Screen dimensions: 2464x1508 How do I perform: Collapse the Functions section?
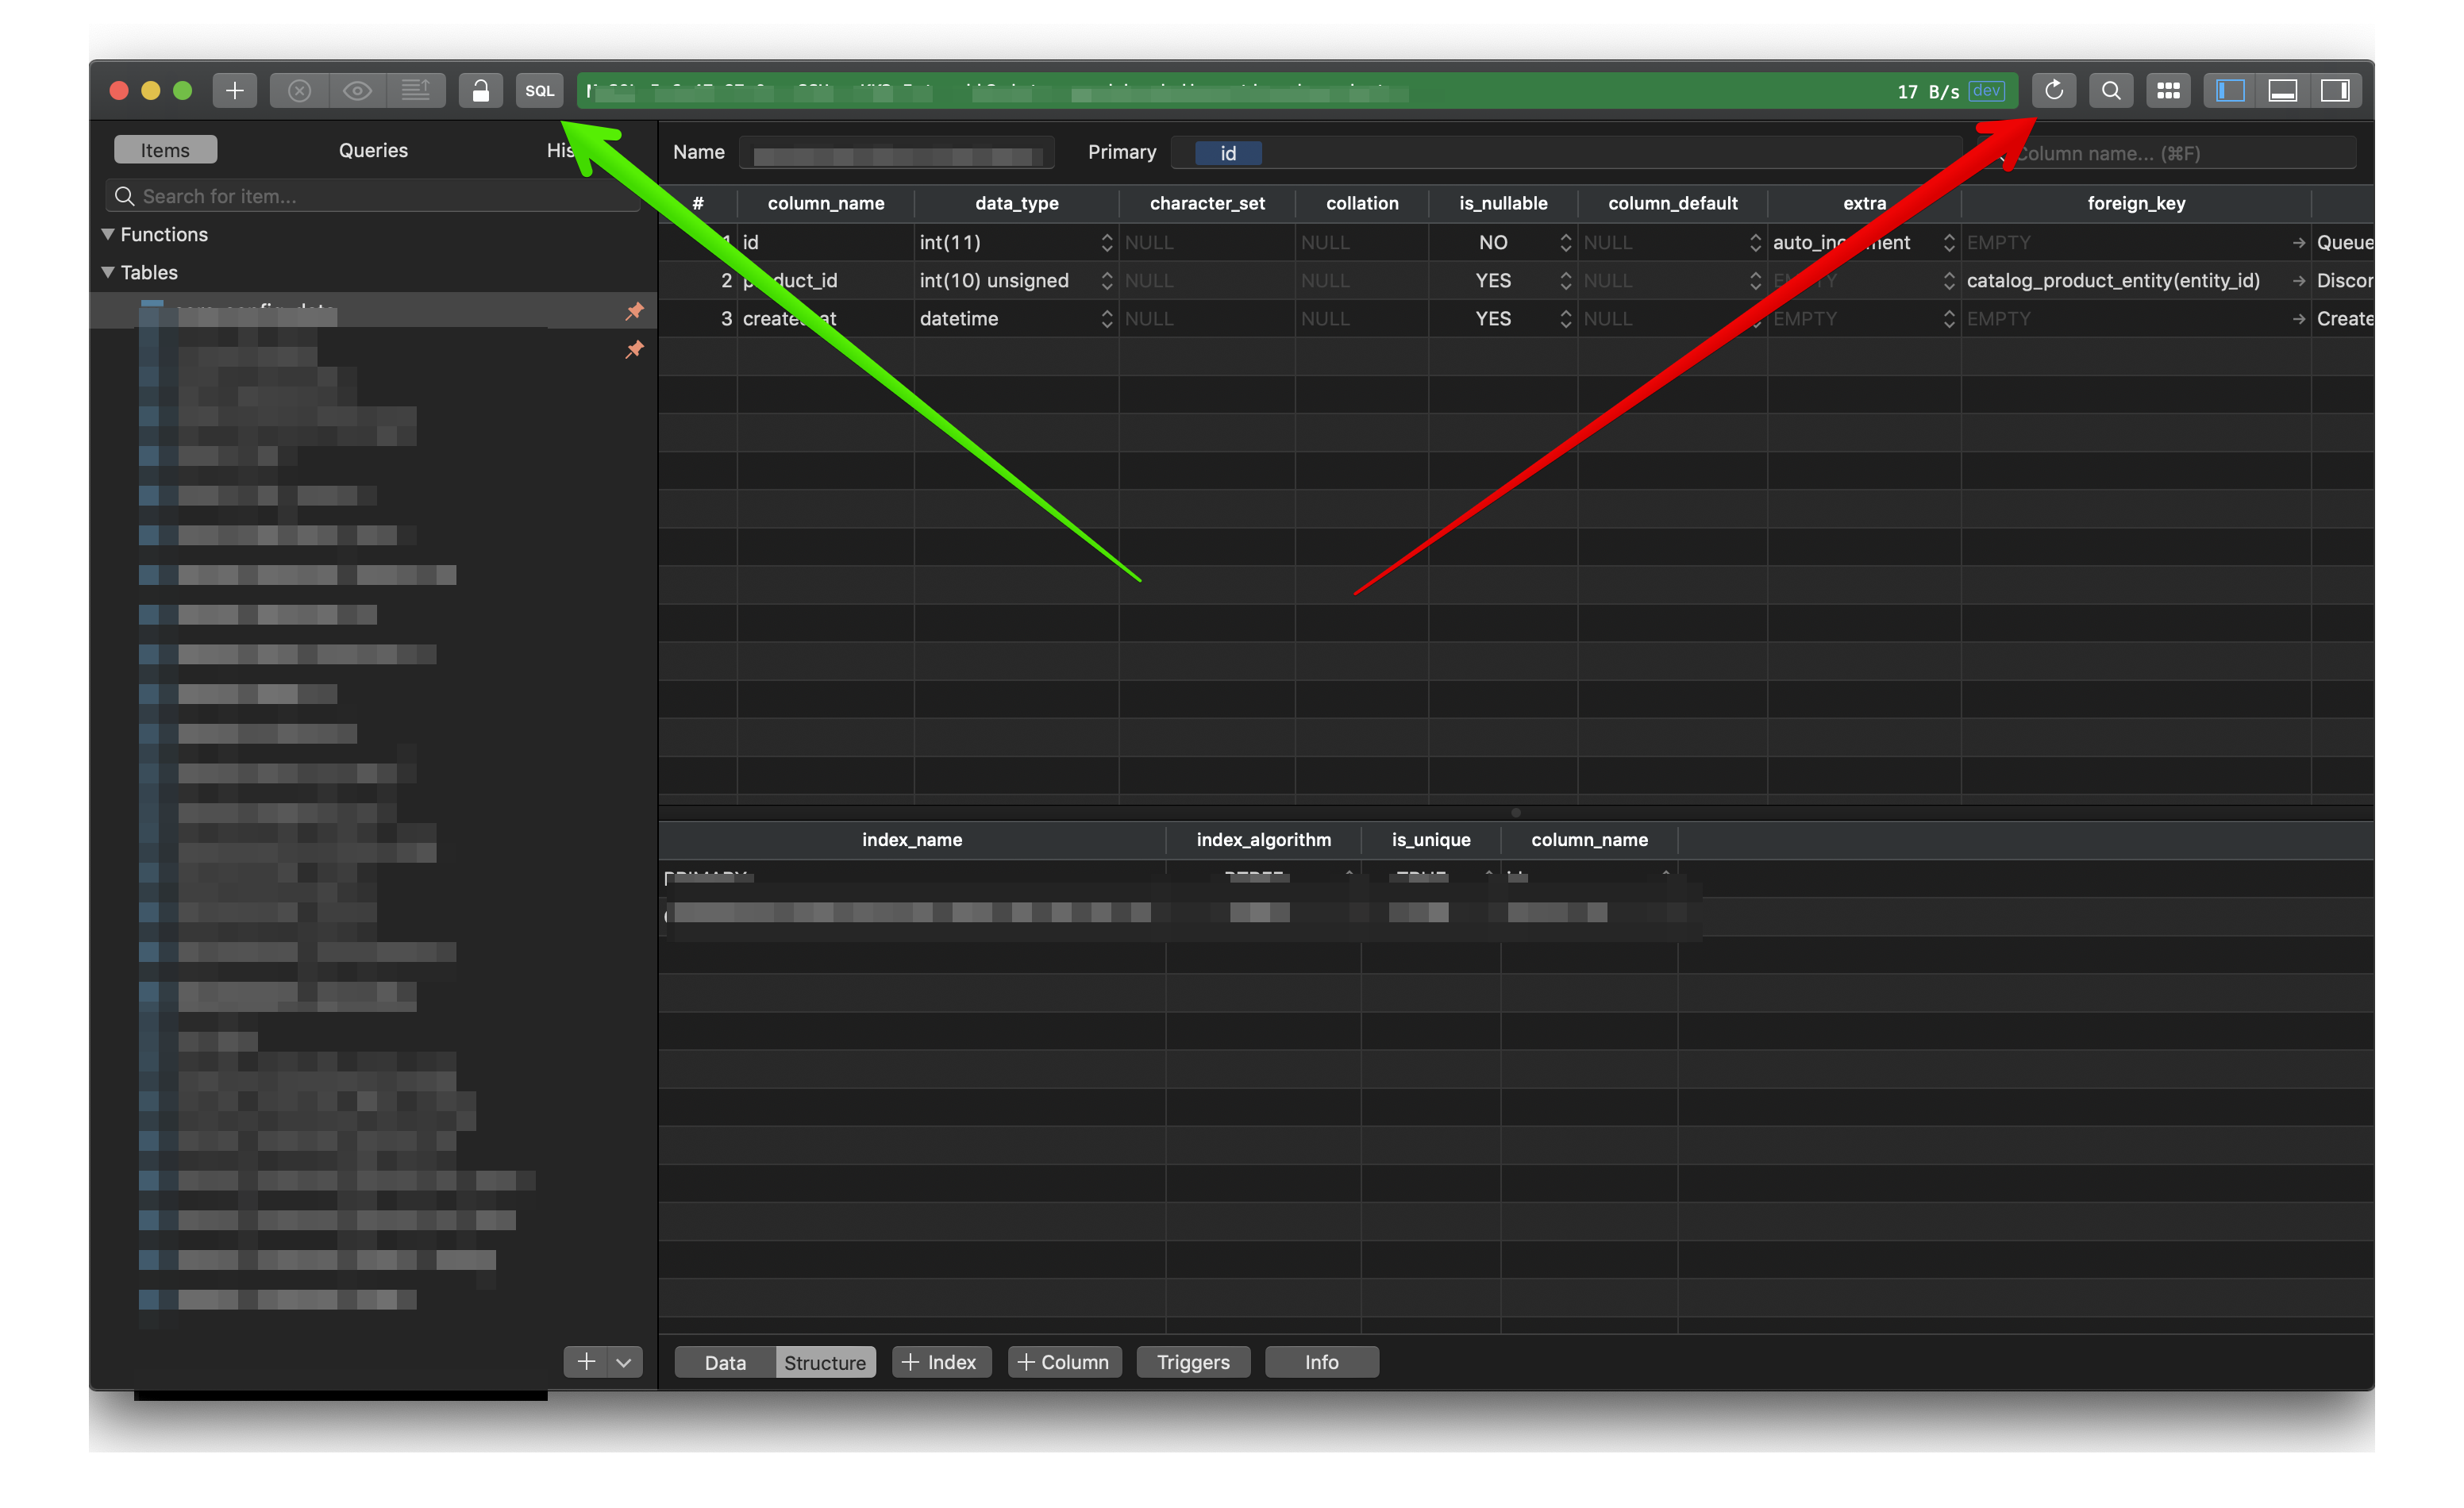pyautogui.click(x=107, y=234)
